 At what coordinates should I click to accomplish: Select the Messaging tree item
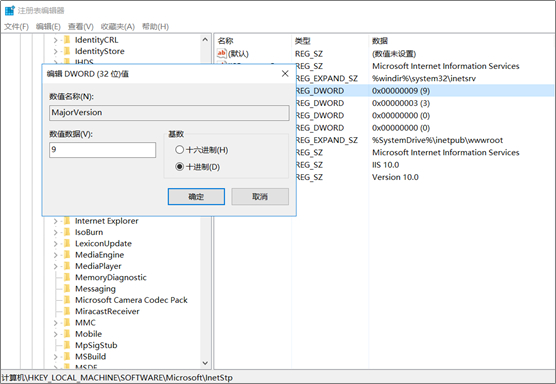tap(95, 289)
